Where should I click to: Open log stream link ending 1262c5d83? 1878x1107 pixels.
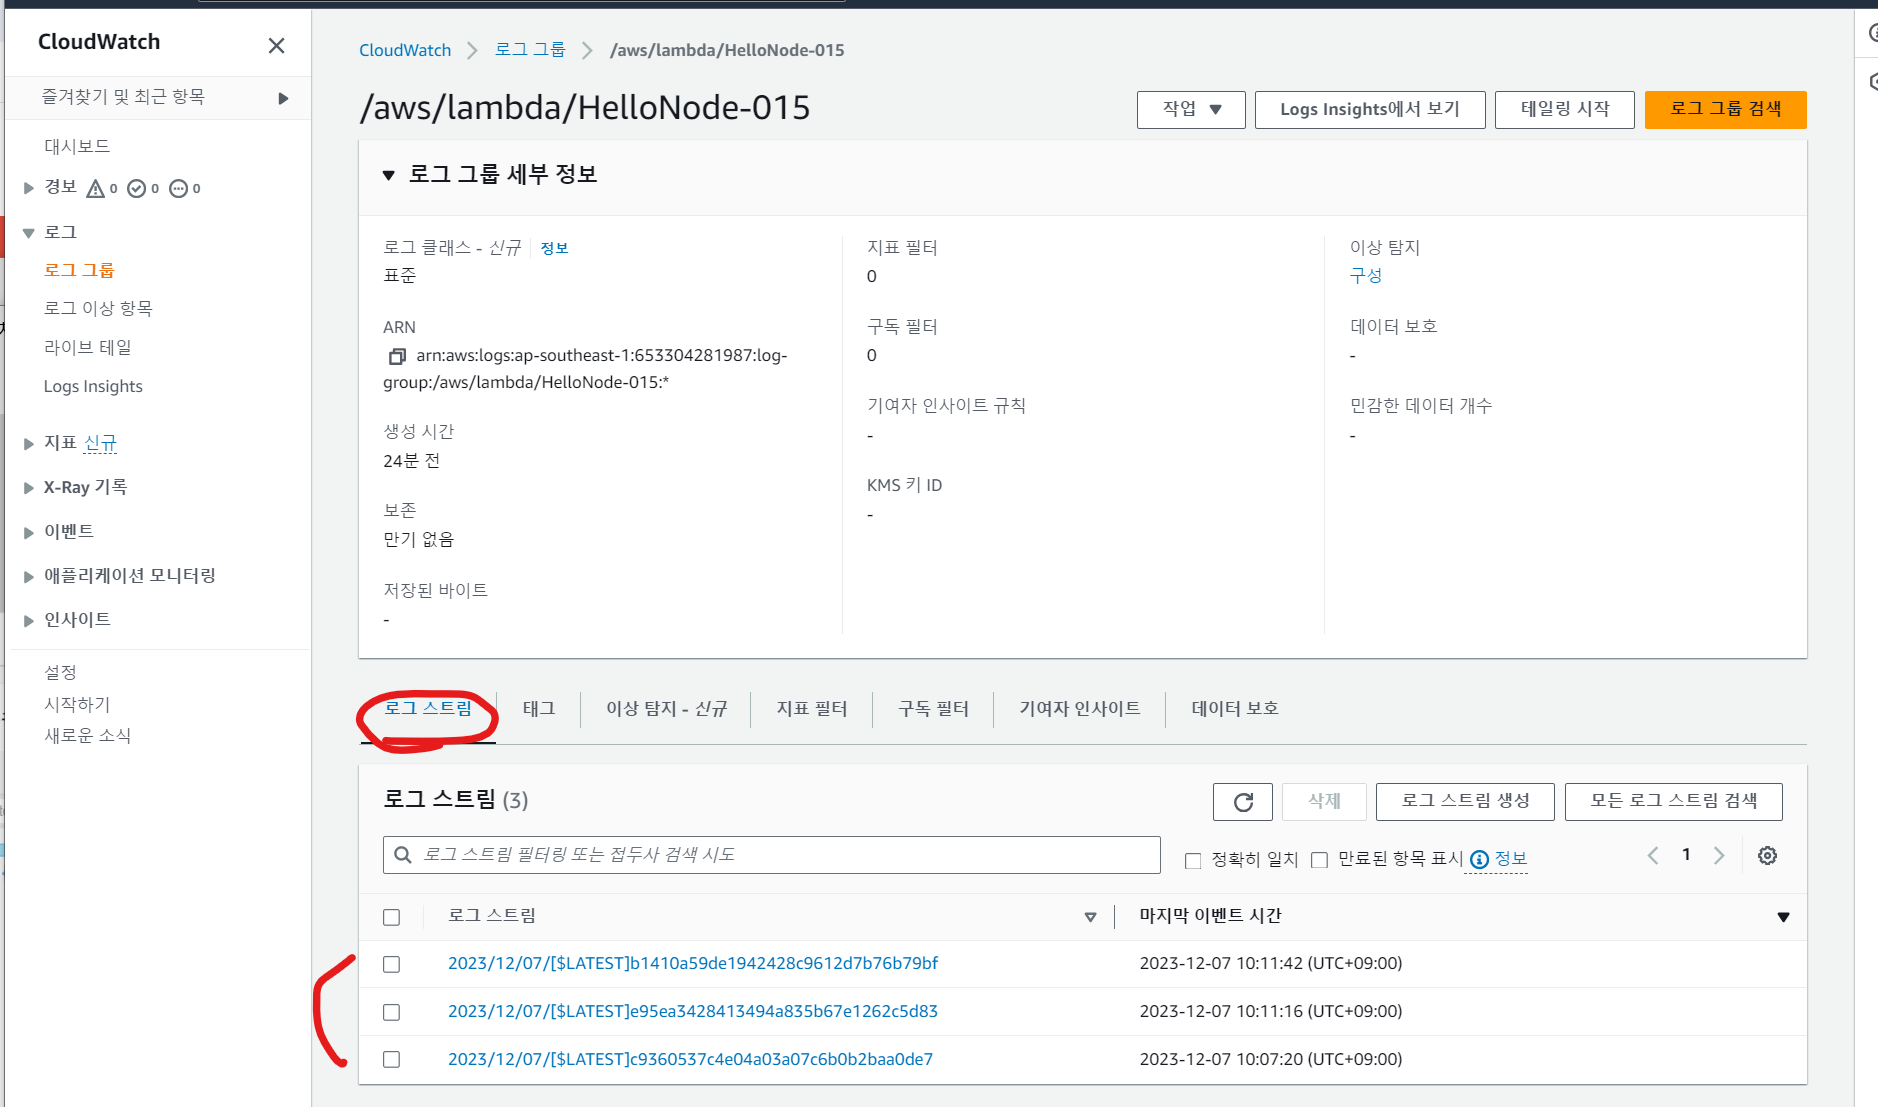pyautogui.click(x=693, y=1011)
